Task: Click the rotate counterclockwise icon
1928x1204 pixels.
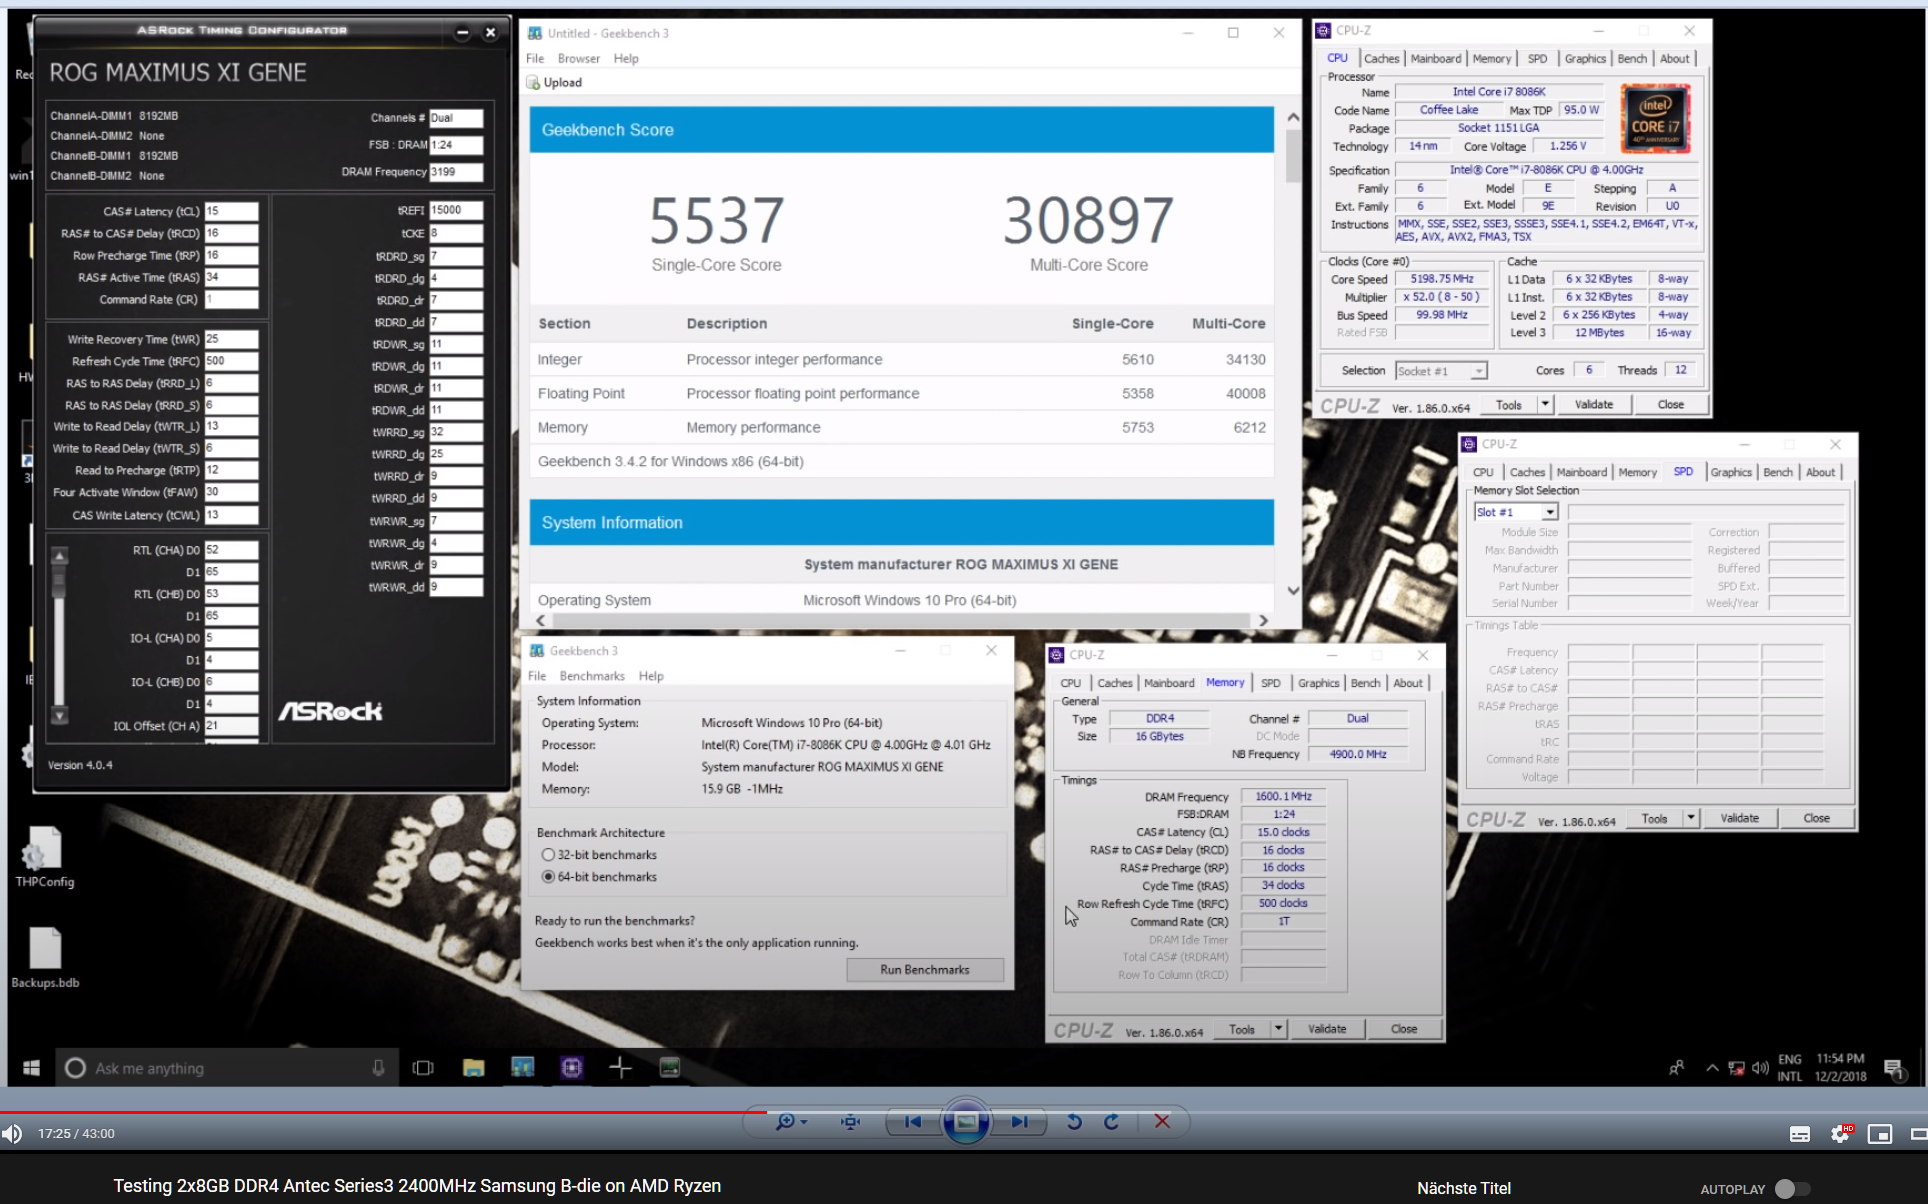Action: 1074,1122
